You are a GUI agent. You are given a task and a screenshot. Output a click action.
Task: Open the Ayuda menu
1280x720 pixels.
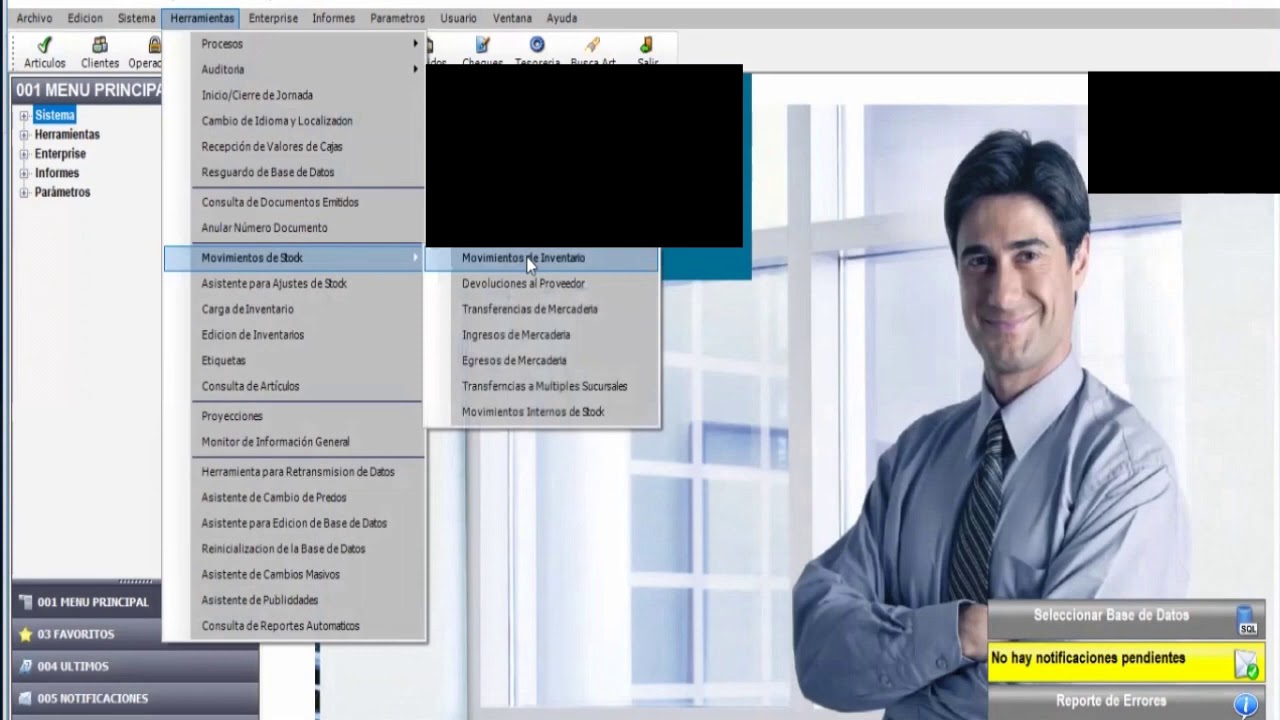coord(562,18)
